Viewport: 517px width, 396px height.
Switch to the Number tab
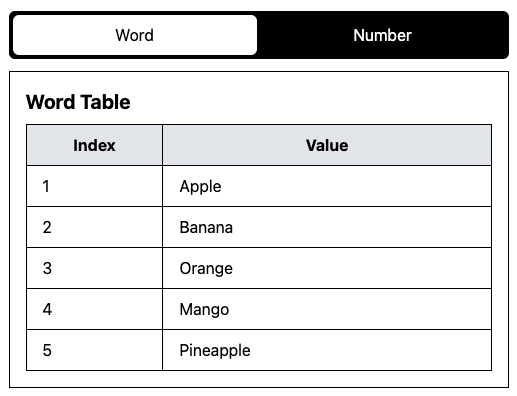[x=382, y=35]
